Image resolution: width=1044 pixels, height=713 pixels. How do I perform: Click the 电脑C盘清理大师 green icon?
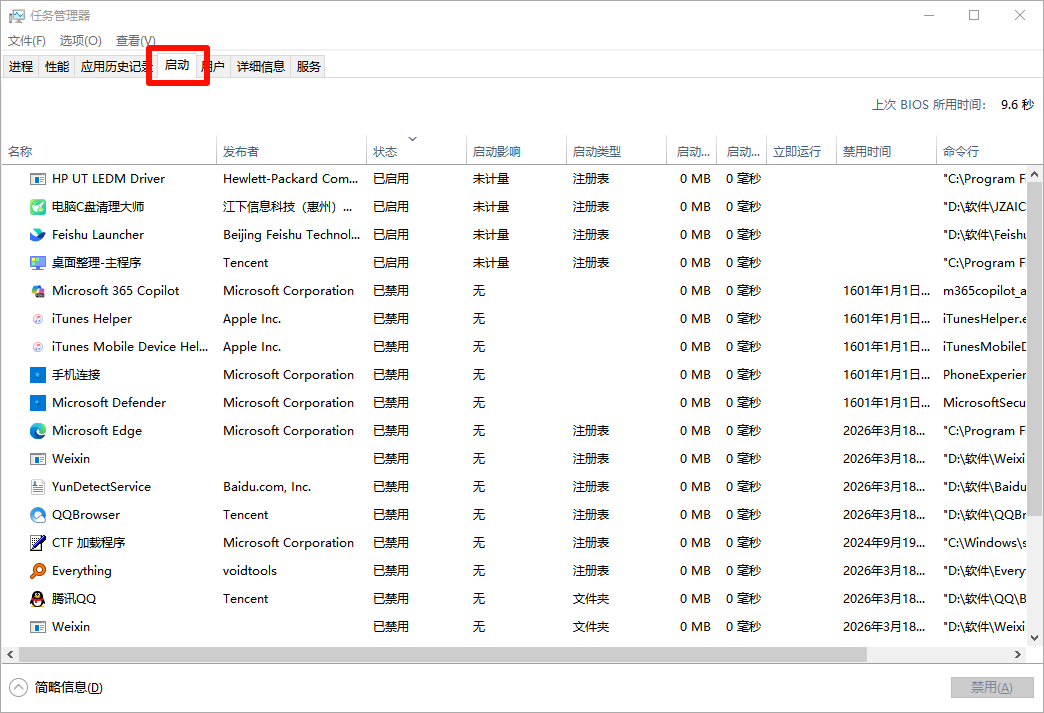pos(38,207)
